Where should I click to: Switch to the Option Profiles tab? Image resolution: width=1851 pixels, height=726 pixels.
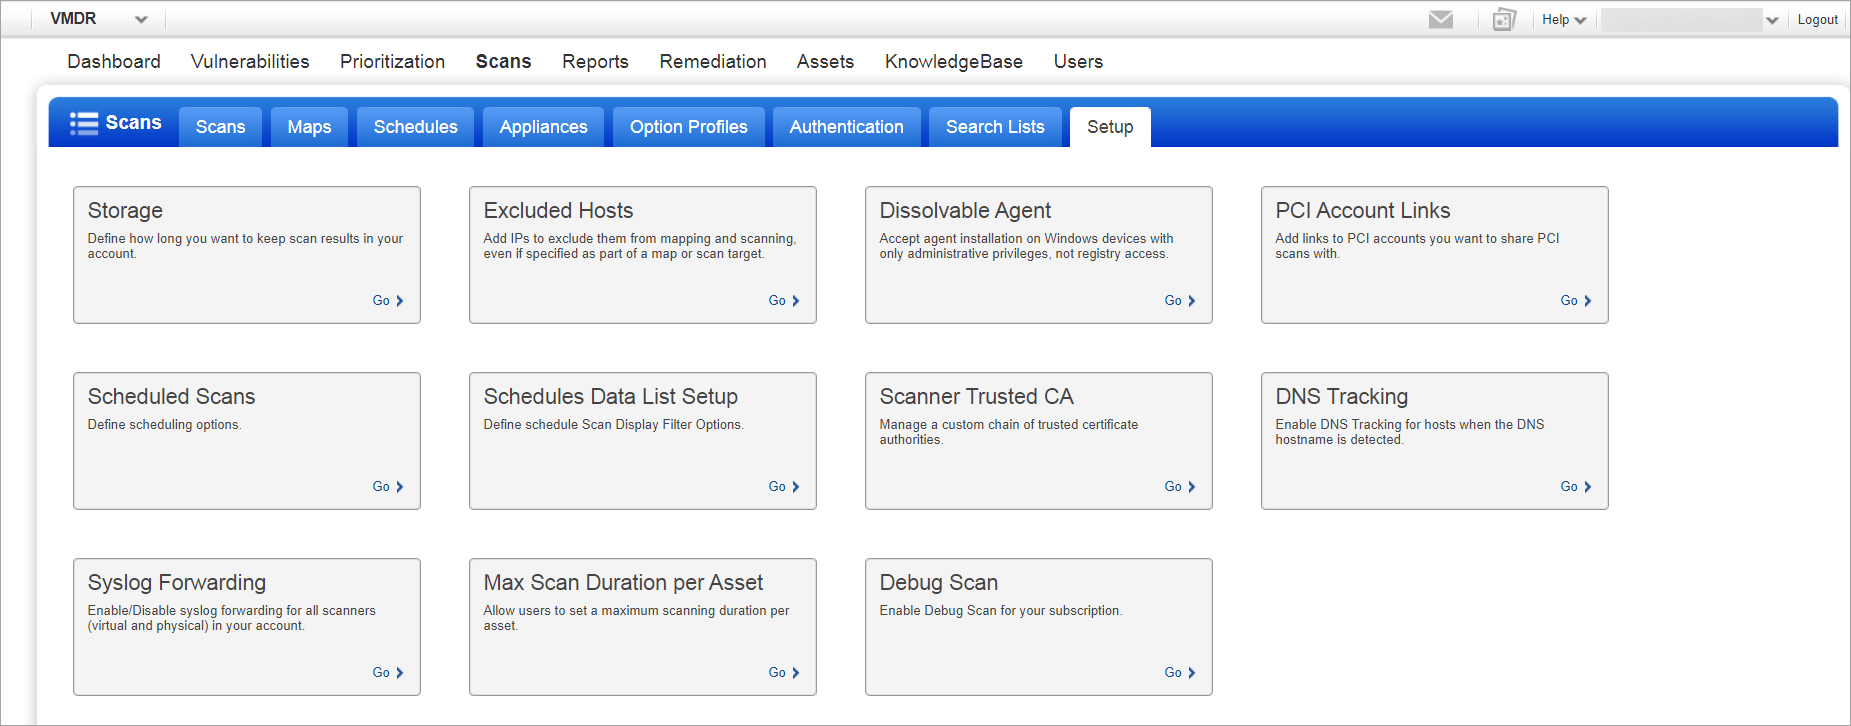click(688, 127)
